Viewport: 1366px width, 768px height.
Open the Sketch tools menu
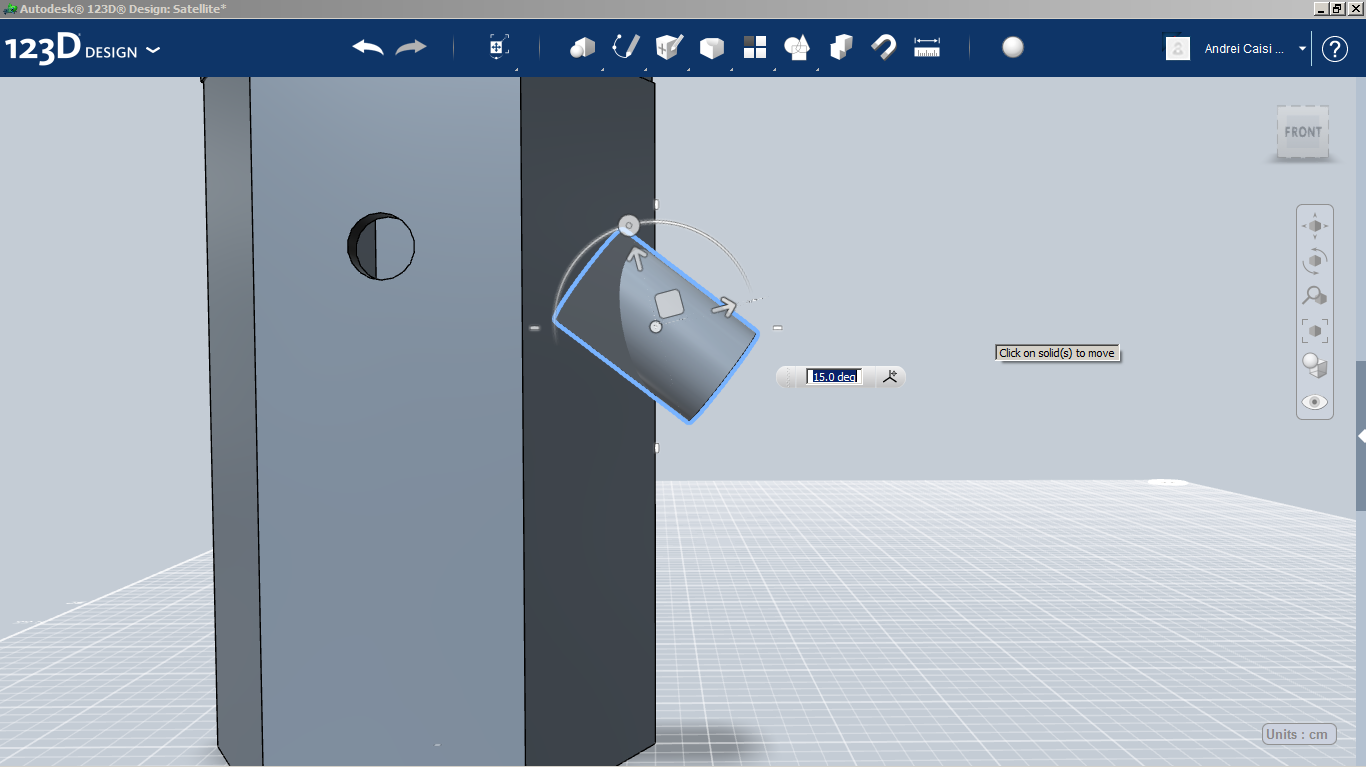tap(625, 47)
